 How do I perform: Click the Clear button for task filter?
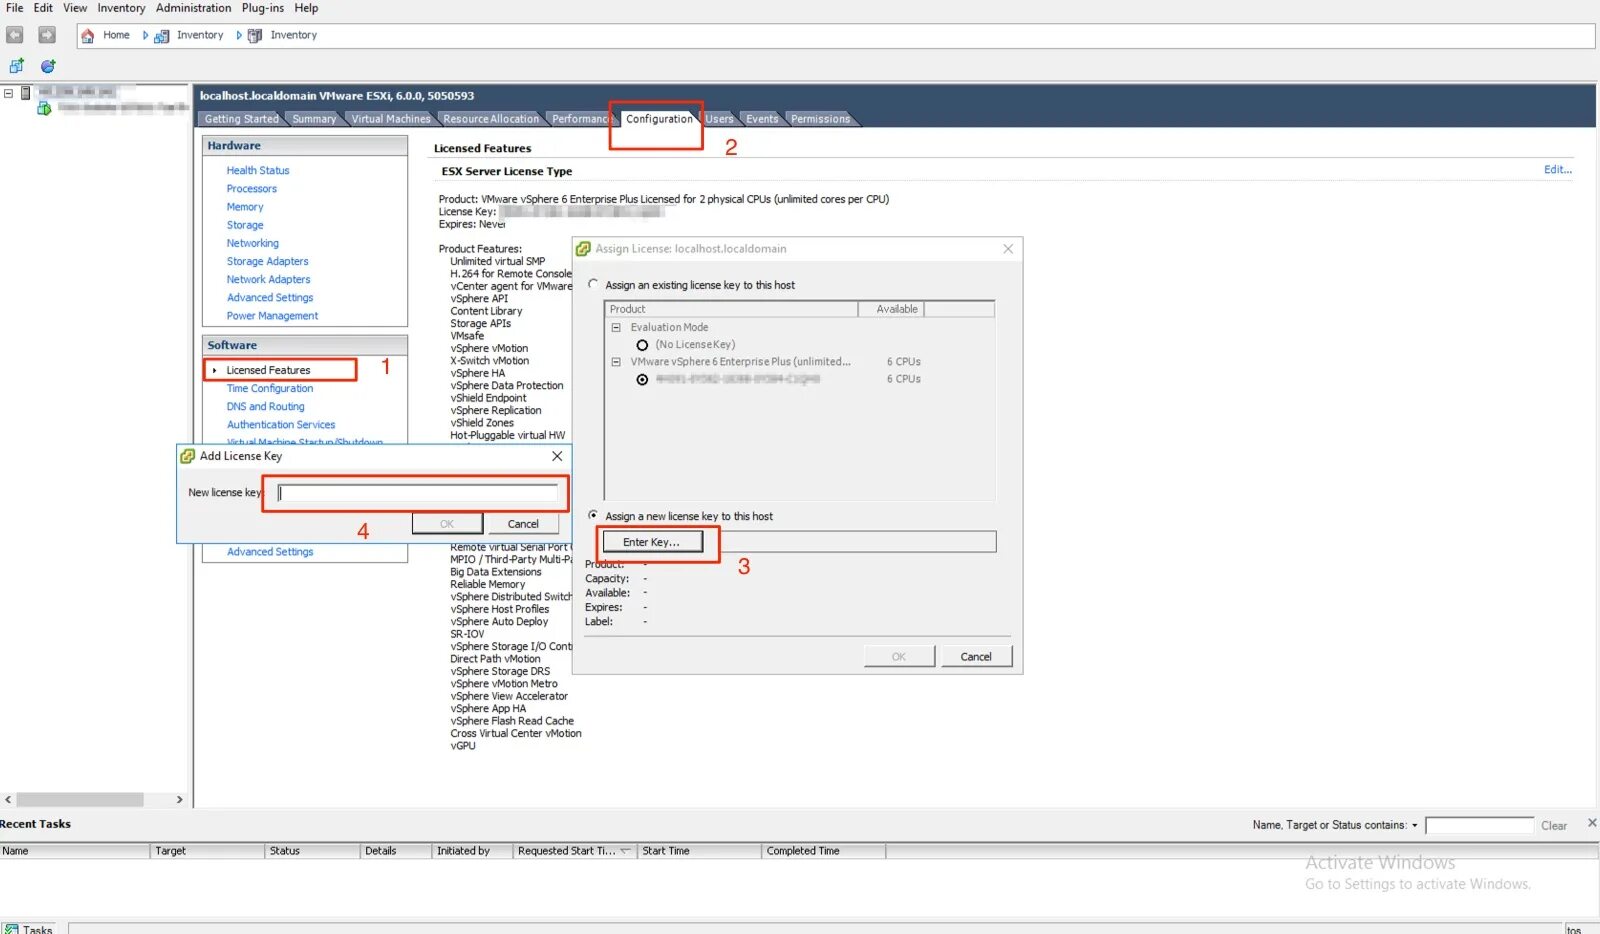click(1554, 826)
